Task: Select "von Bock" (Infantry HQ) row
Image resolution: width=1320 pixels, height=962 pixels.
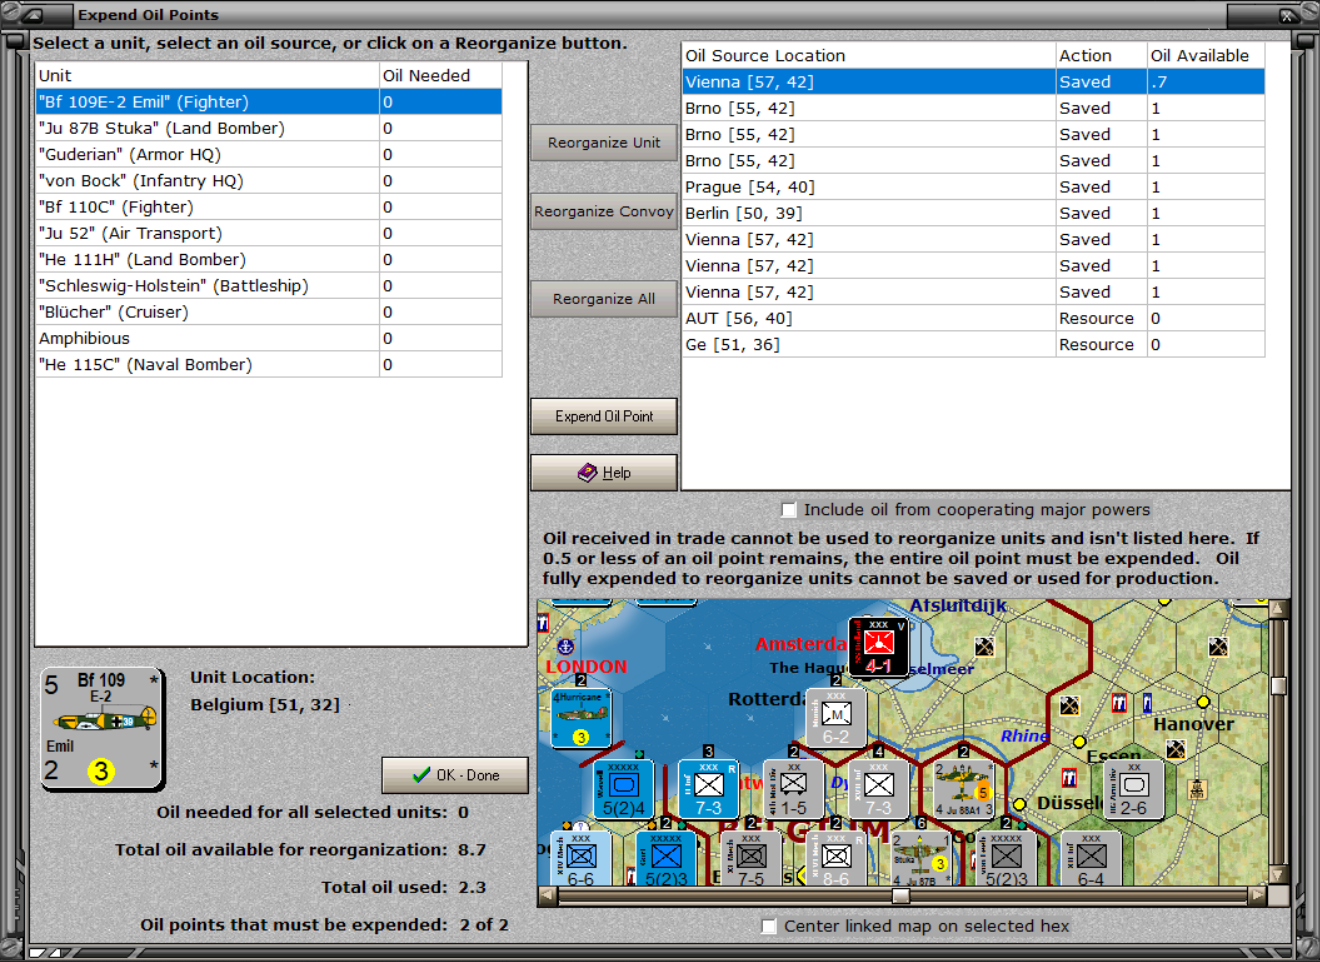Action: tap(268, 181)
